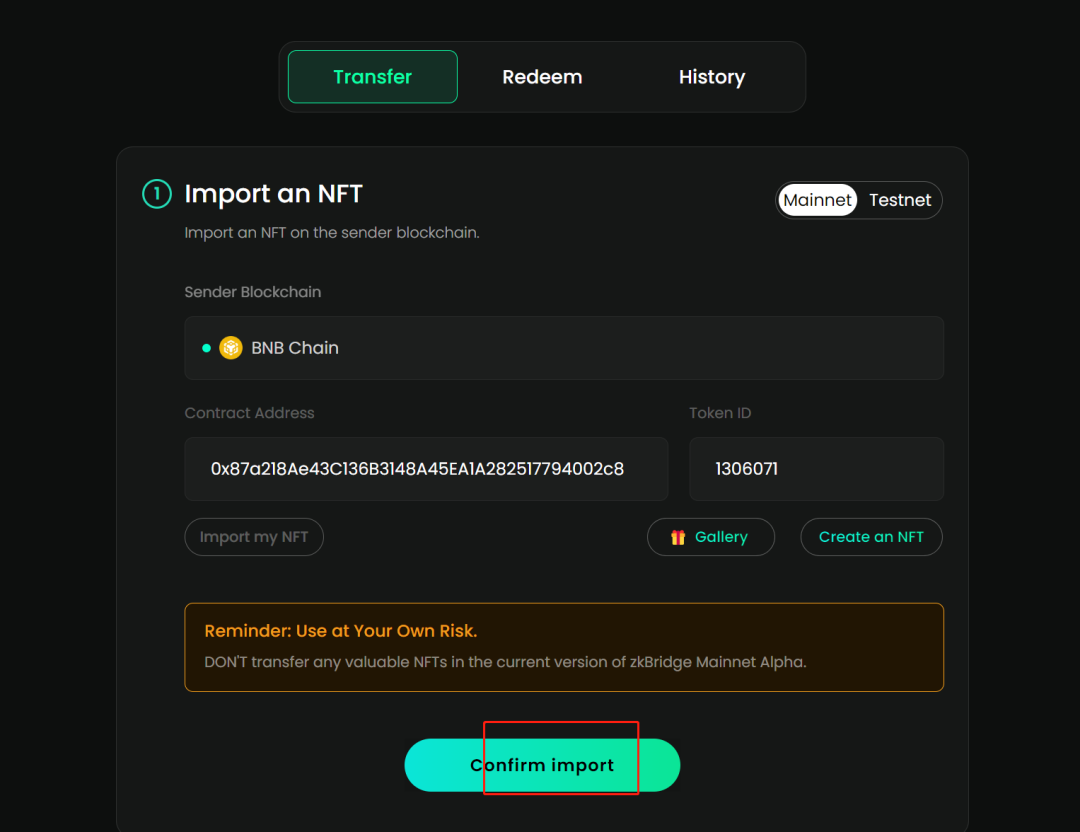Click Create an NFT button
This screenshot has height=832, width=1080.
(x=871, y=537)
